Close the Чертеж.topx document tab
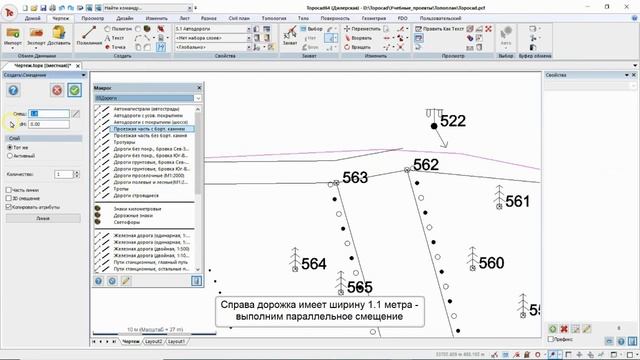This screenshot has height=360, width=640. [78, 65]
